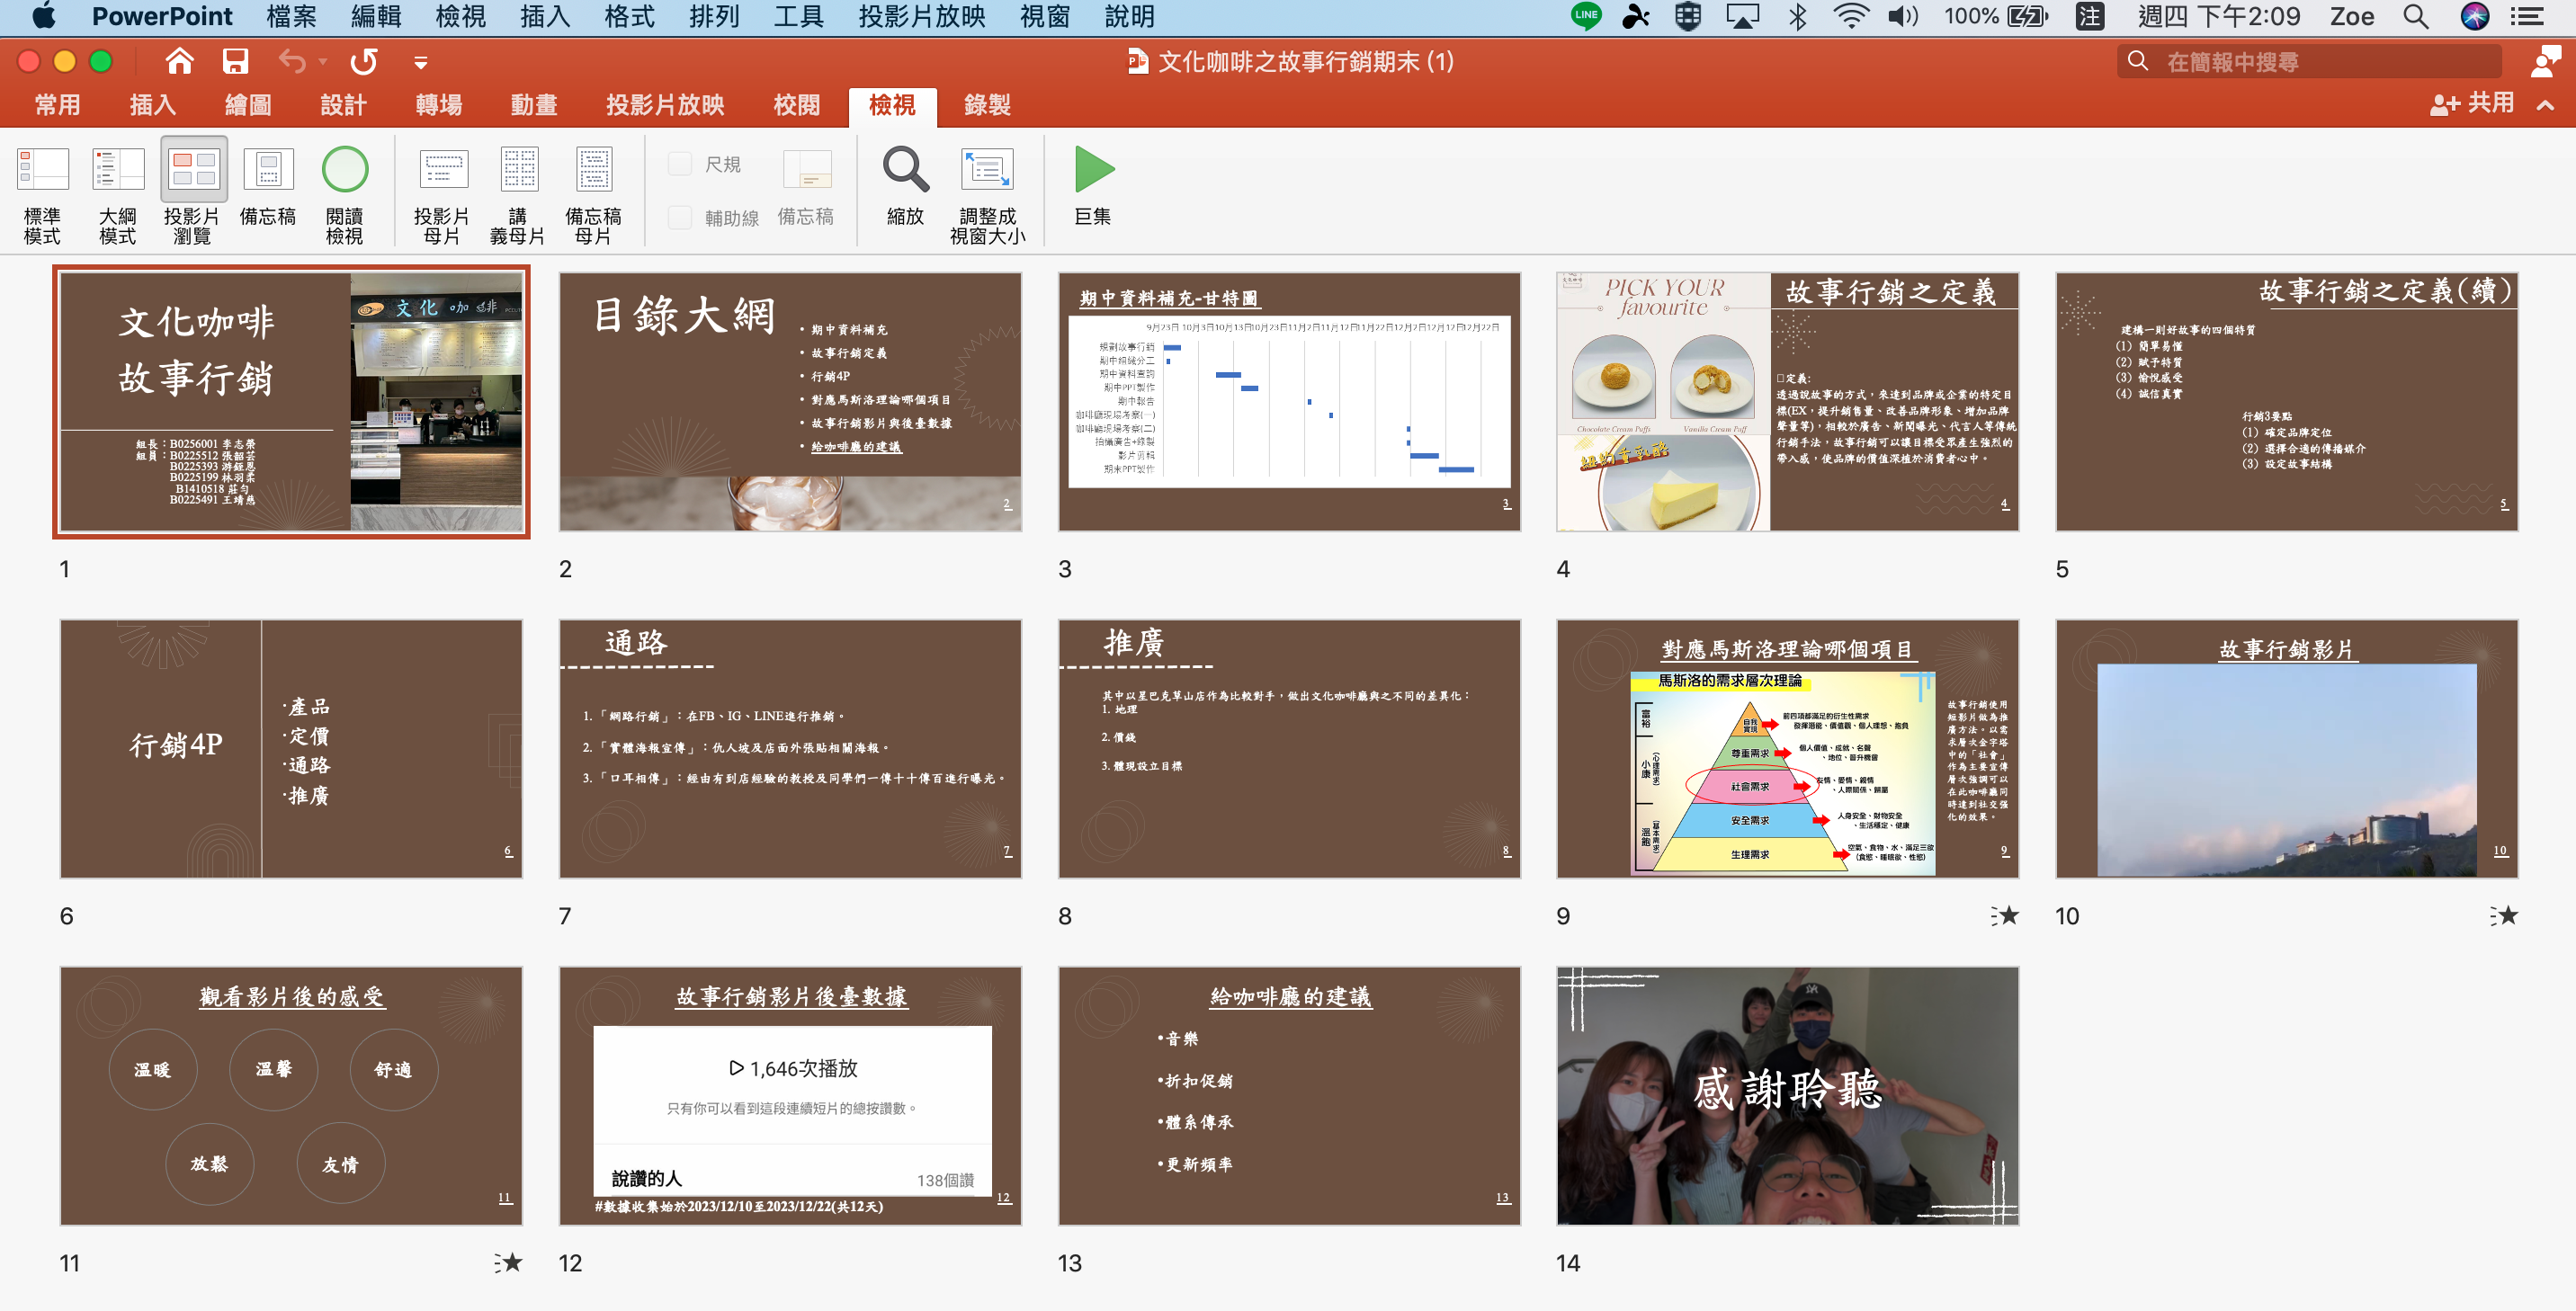
Task: Click the transition star under slide 11
Action: 508,1263
